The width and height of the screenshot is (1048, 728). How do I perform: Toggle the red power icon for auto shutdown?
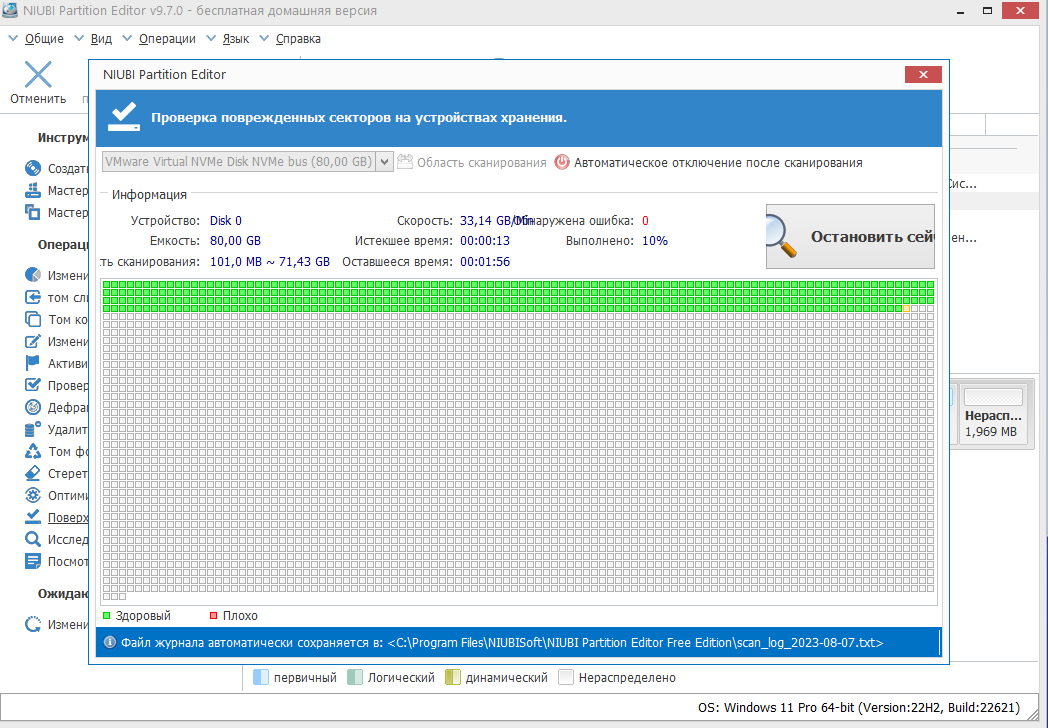click(562, 162)
